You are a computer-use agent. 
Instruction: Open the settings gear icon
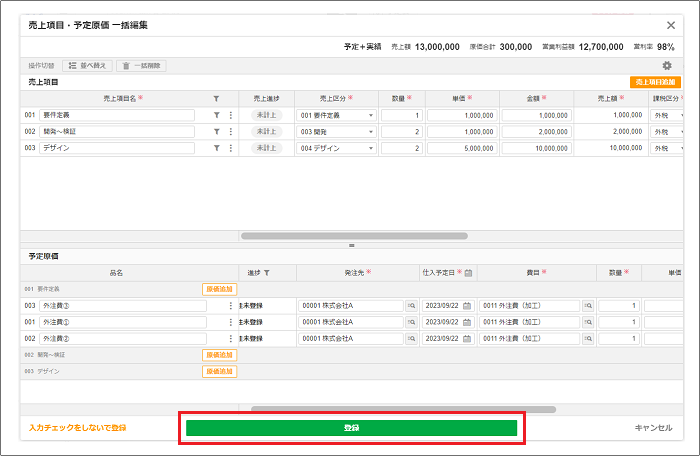pos(667,66)
